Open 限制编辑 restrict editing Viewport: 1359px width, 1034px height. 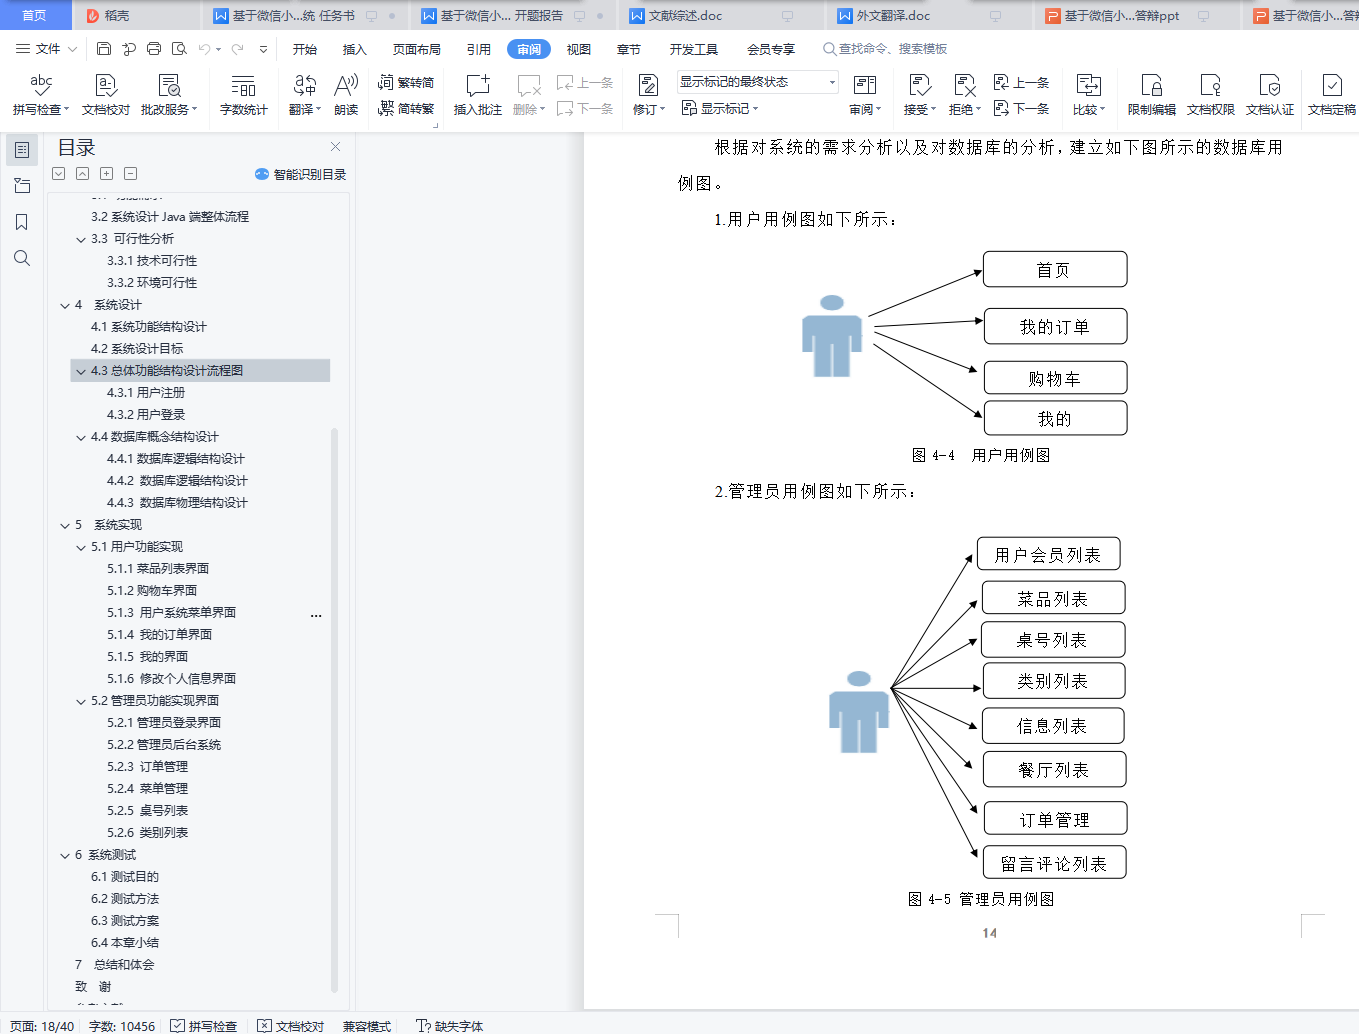pos(1152,95)
